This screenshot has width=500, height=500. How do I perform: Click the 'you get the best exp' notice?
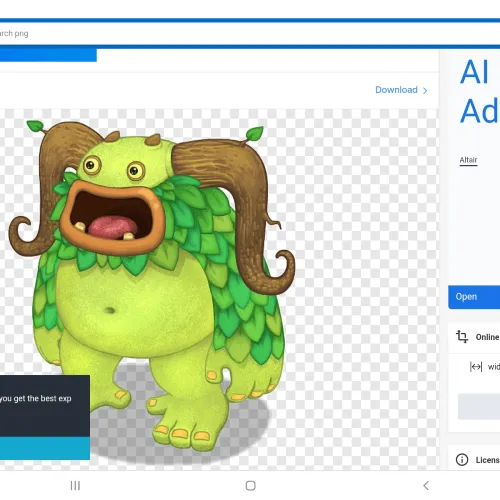36,399
